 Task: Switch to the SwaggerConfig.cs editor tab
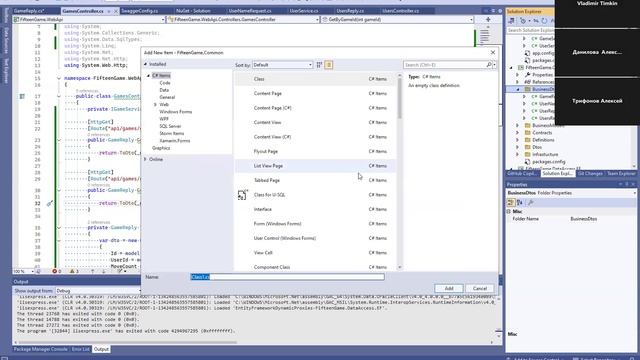140,11
